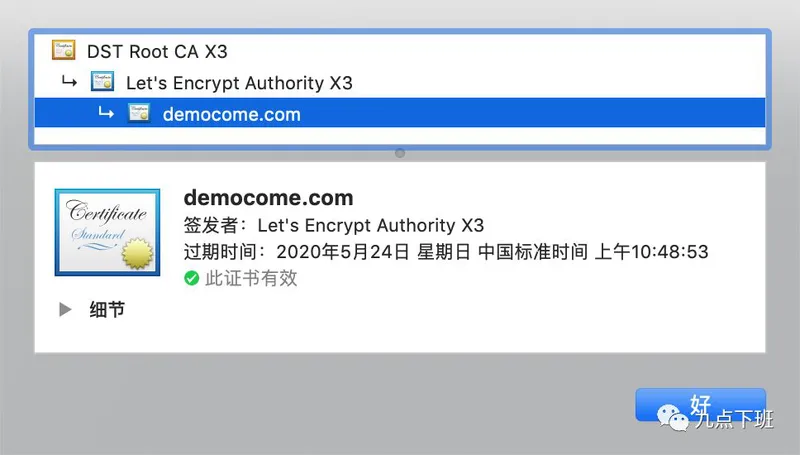800x455 pixels.
Task: Click the bold democome.com title
Action: (268, 197)
